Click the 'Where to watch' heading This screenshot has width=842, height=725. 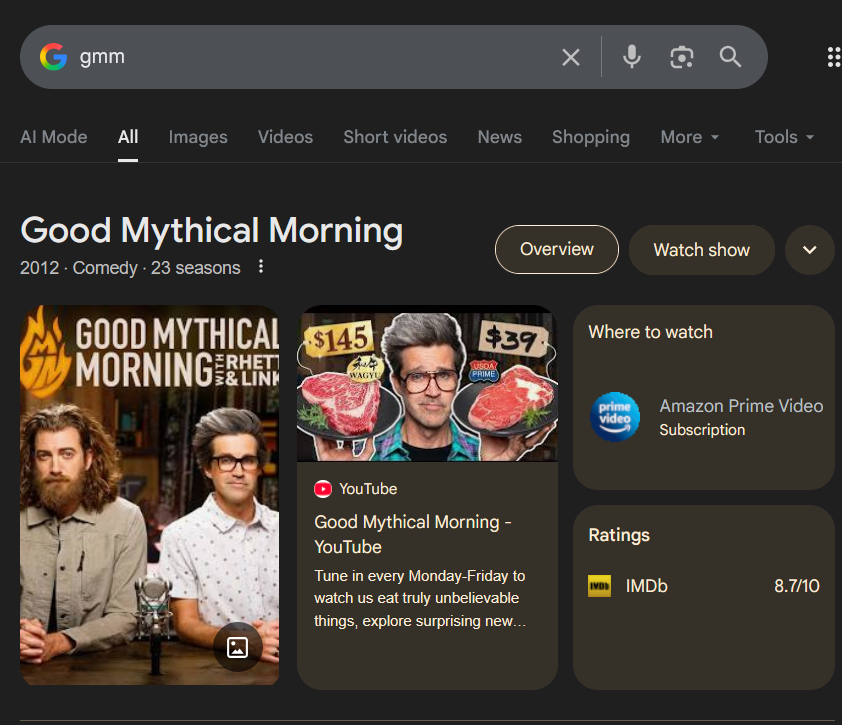point(650,332)
